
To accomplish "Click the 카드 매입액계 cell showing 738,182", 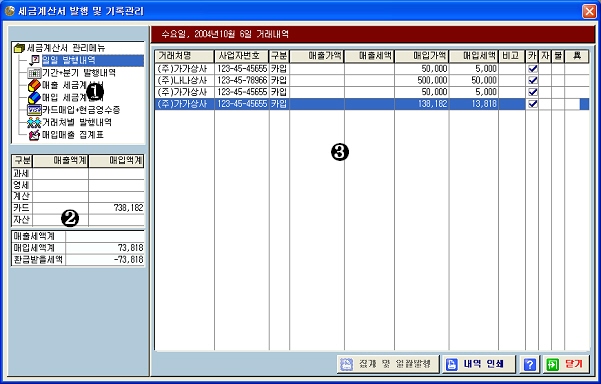I will pos(116,208).
